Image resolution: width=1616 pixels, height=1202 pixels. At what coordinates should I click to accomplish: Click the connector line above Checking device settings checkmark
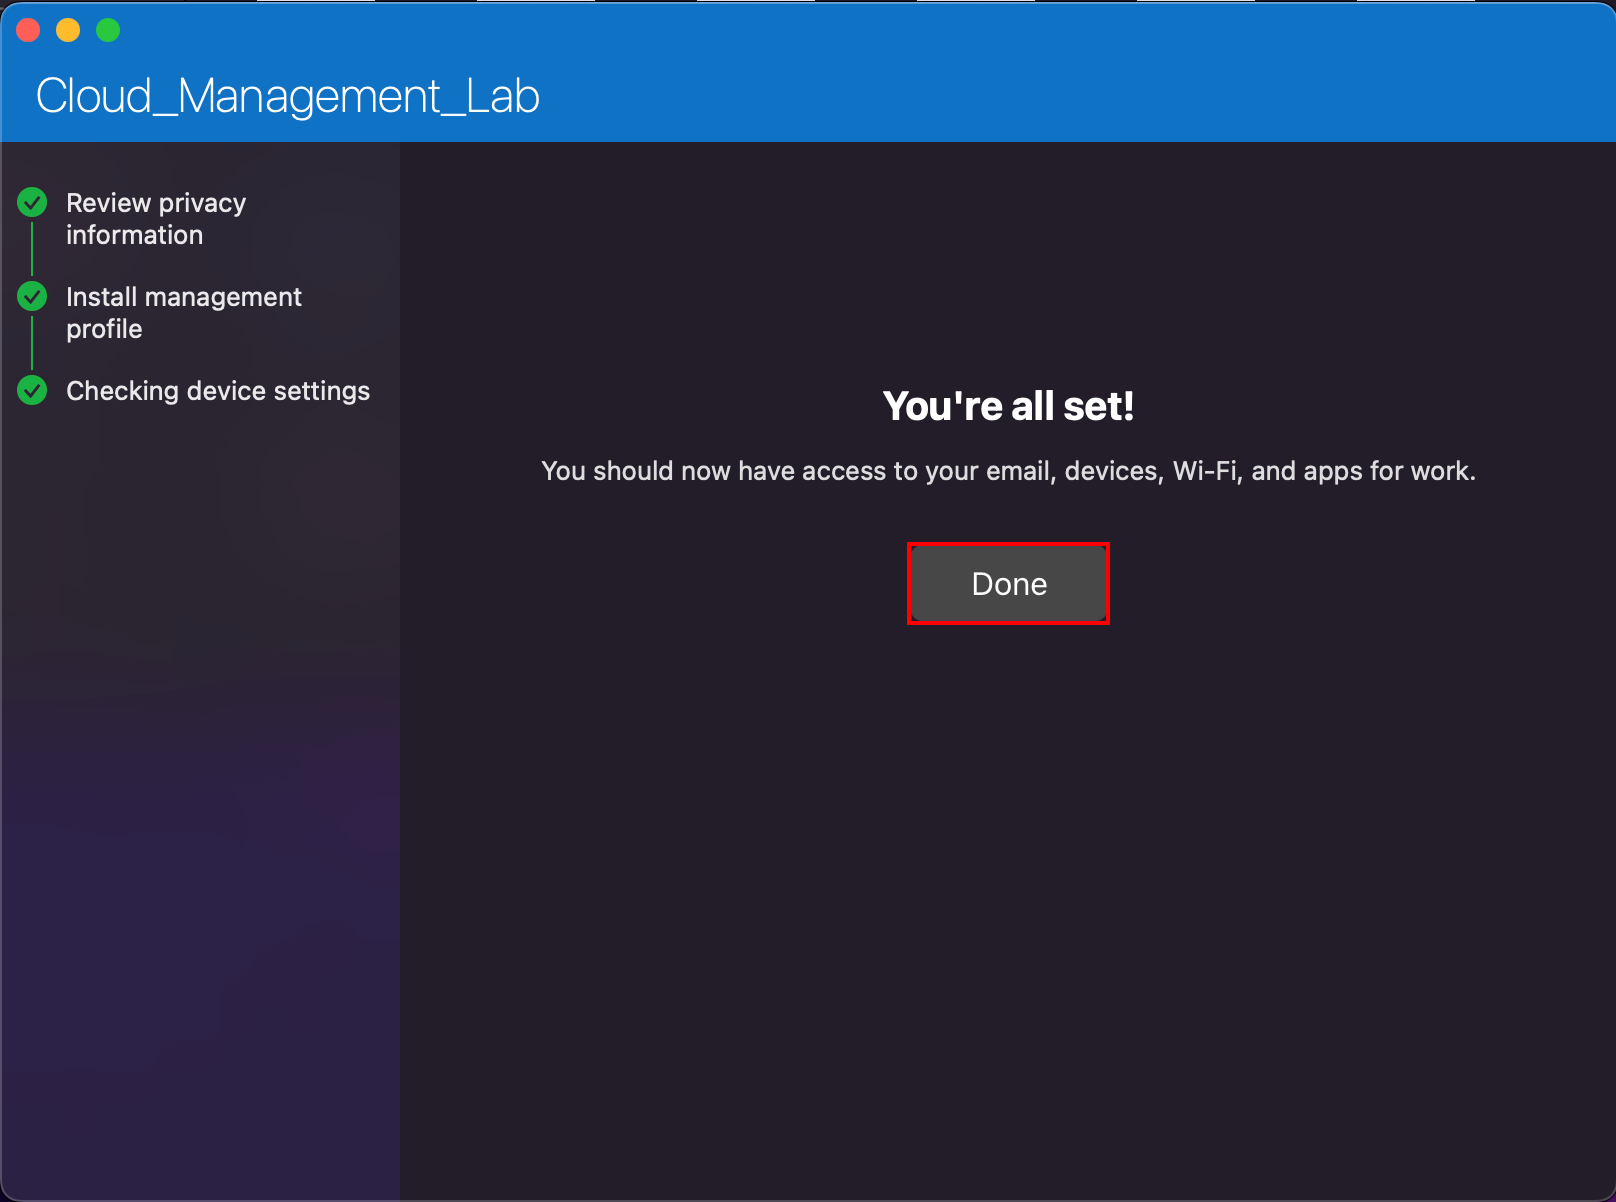(x=32, y=343)
